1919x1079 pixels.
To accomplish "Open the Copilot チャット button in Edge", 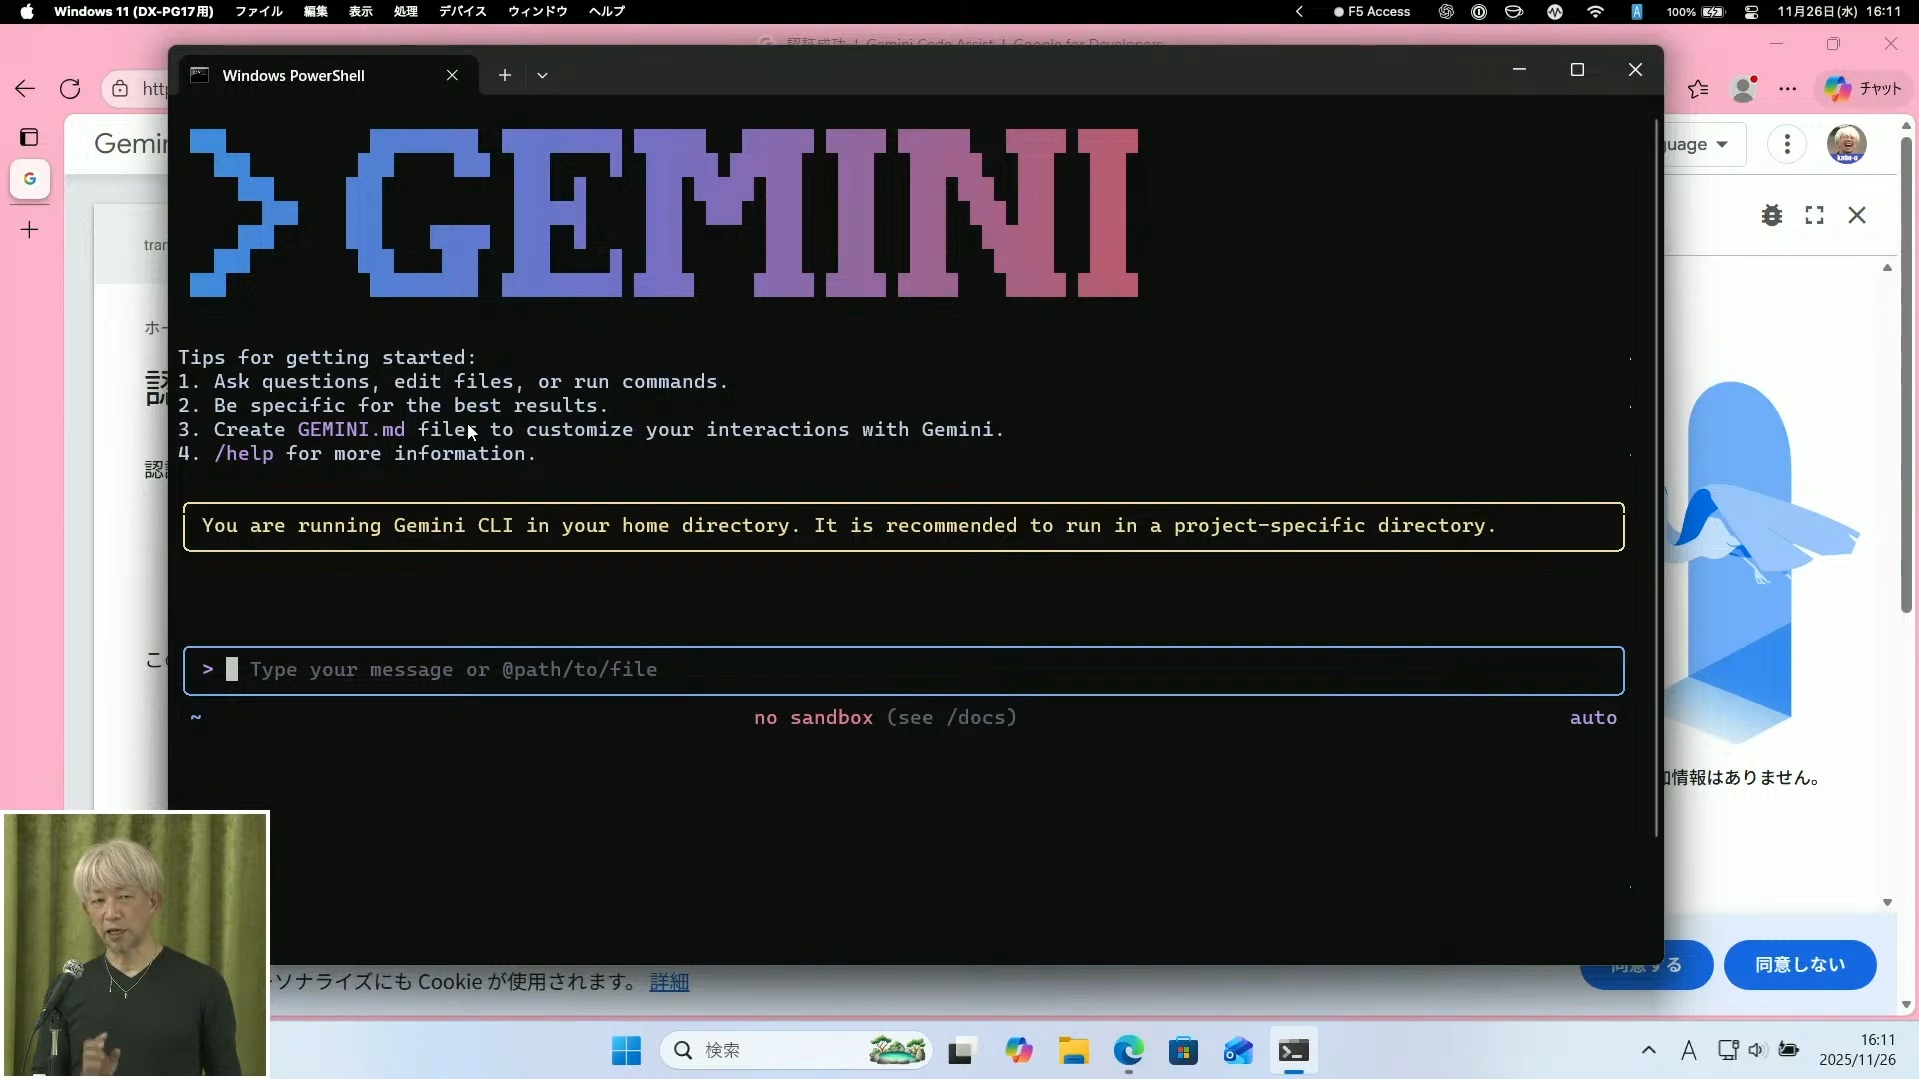I will point(1863,89).
